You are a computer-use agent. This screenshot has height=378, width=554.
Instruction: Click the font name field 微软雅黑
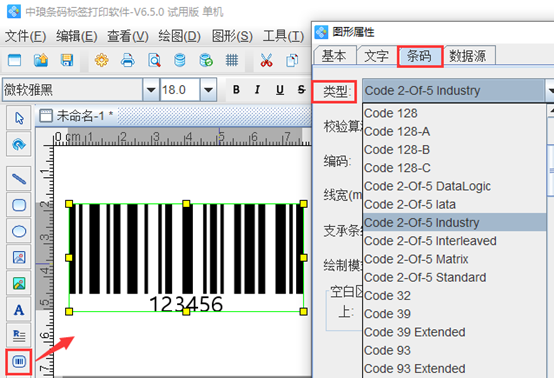point(72,90)
